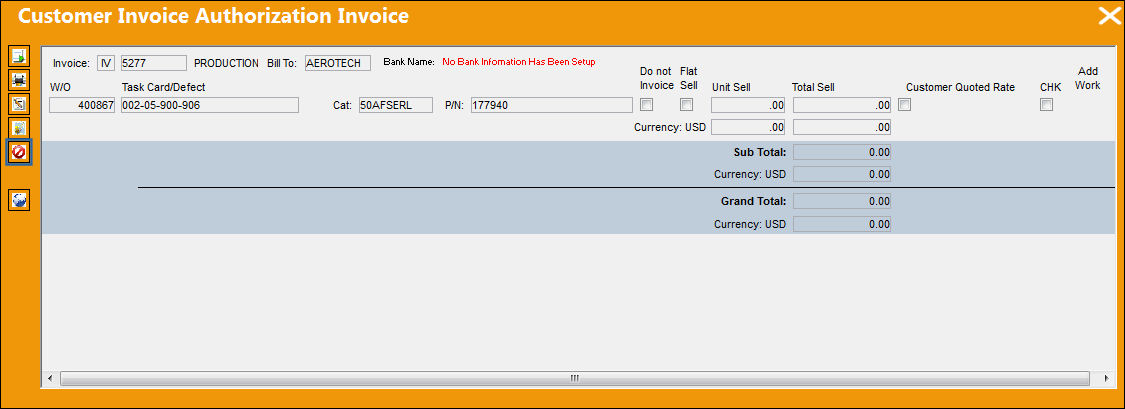This screenshot has height=409, width=1125.
Task: Click the Add Work column header
Action: click(x=1088, y=78)
